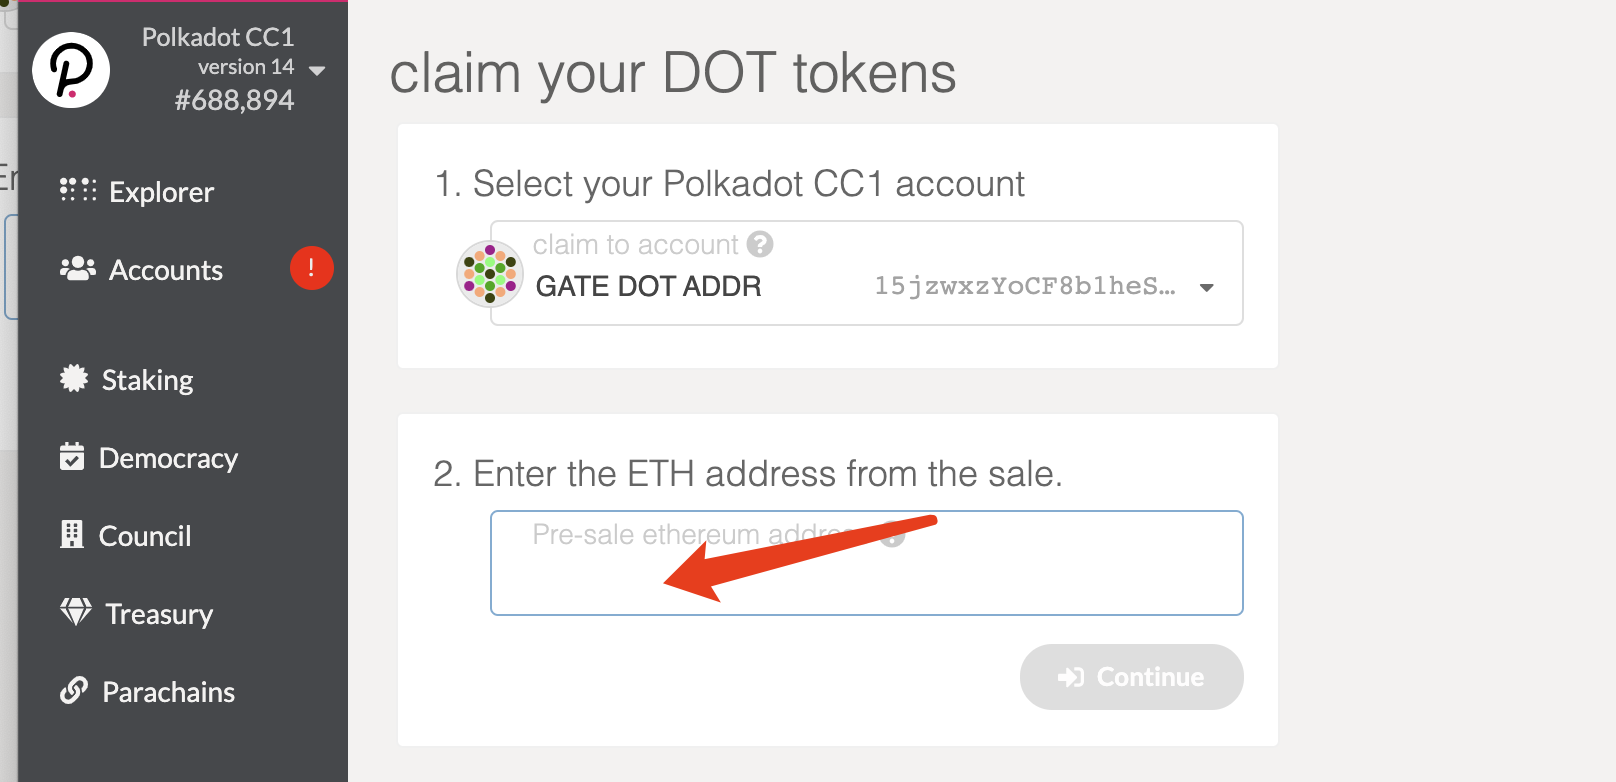1616x782 pixels.
Task: Click the Staking certificate icon
Action: pos(74,378)
